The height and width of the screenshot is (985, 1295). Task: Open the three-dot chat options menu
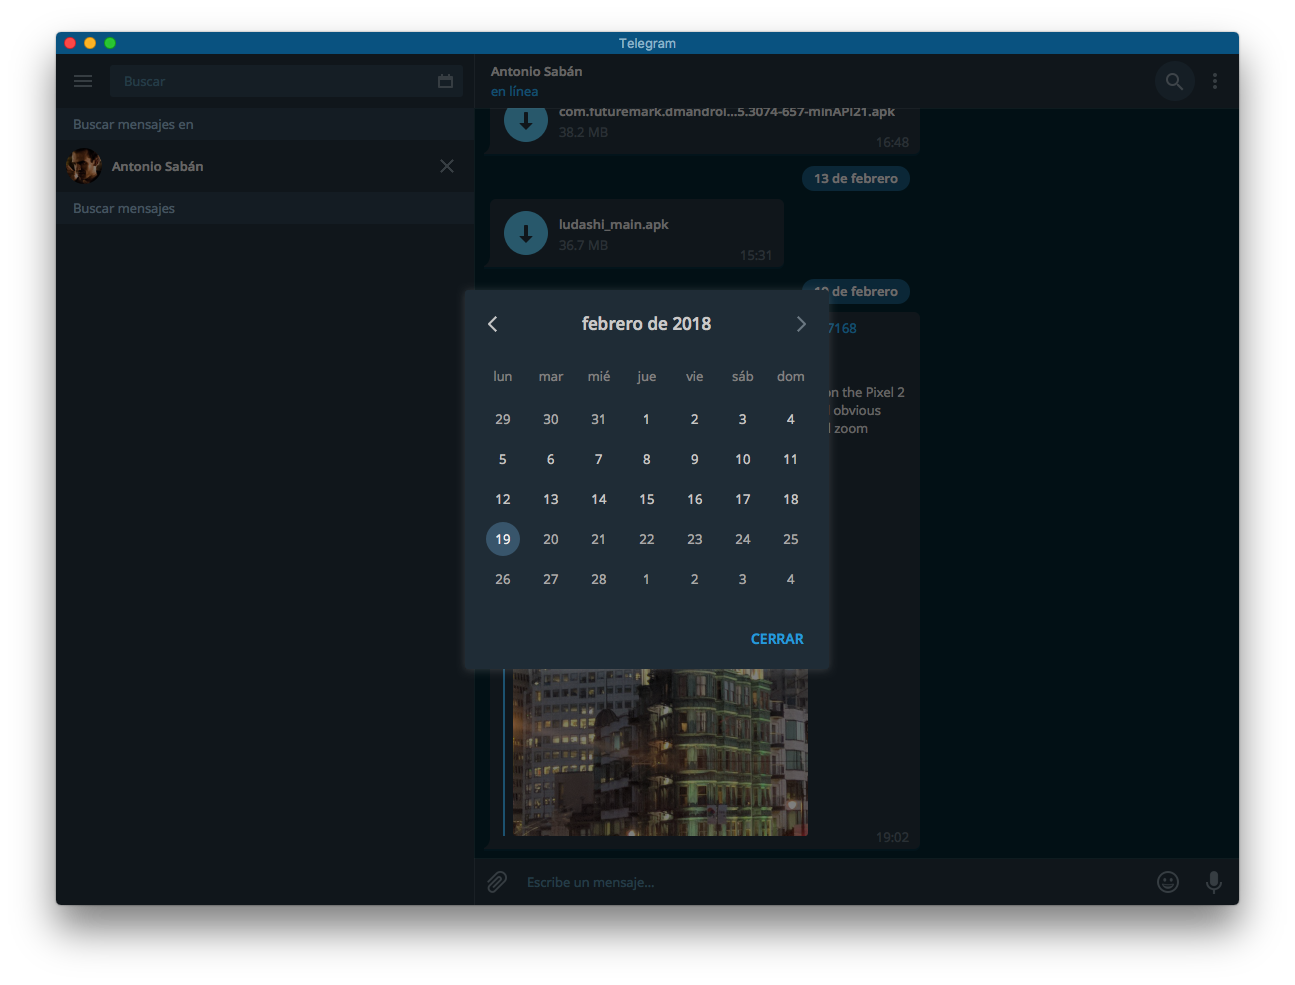[1215, 81]
